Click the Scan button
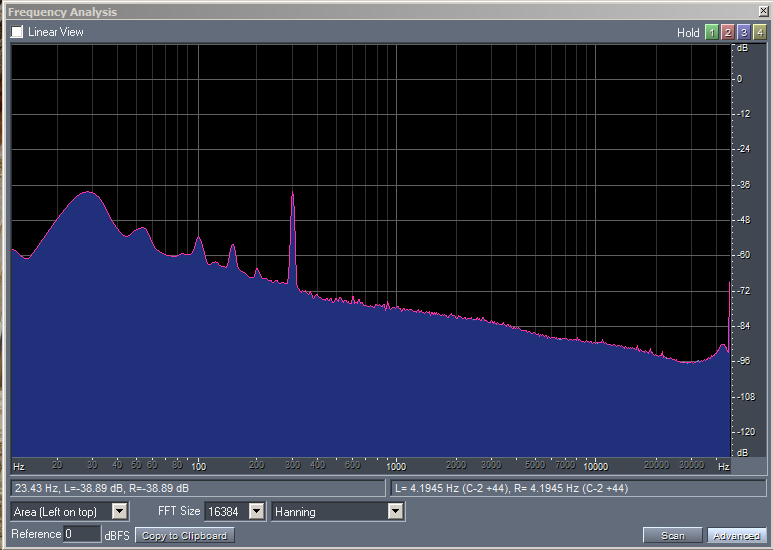Image resolution: width=773 pixels, height=550 pixels. (x=672, y=536)
